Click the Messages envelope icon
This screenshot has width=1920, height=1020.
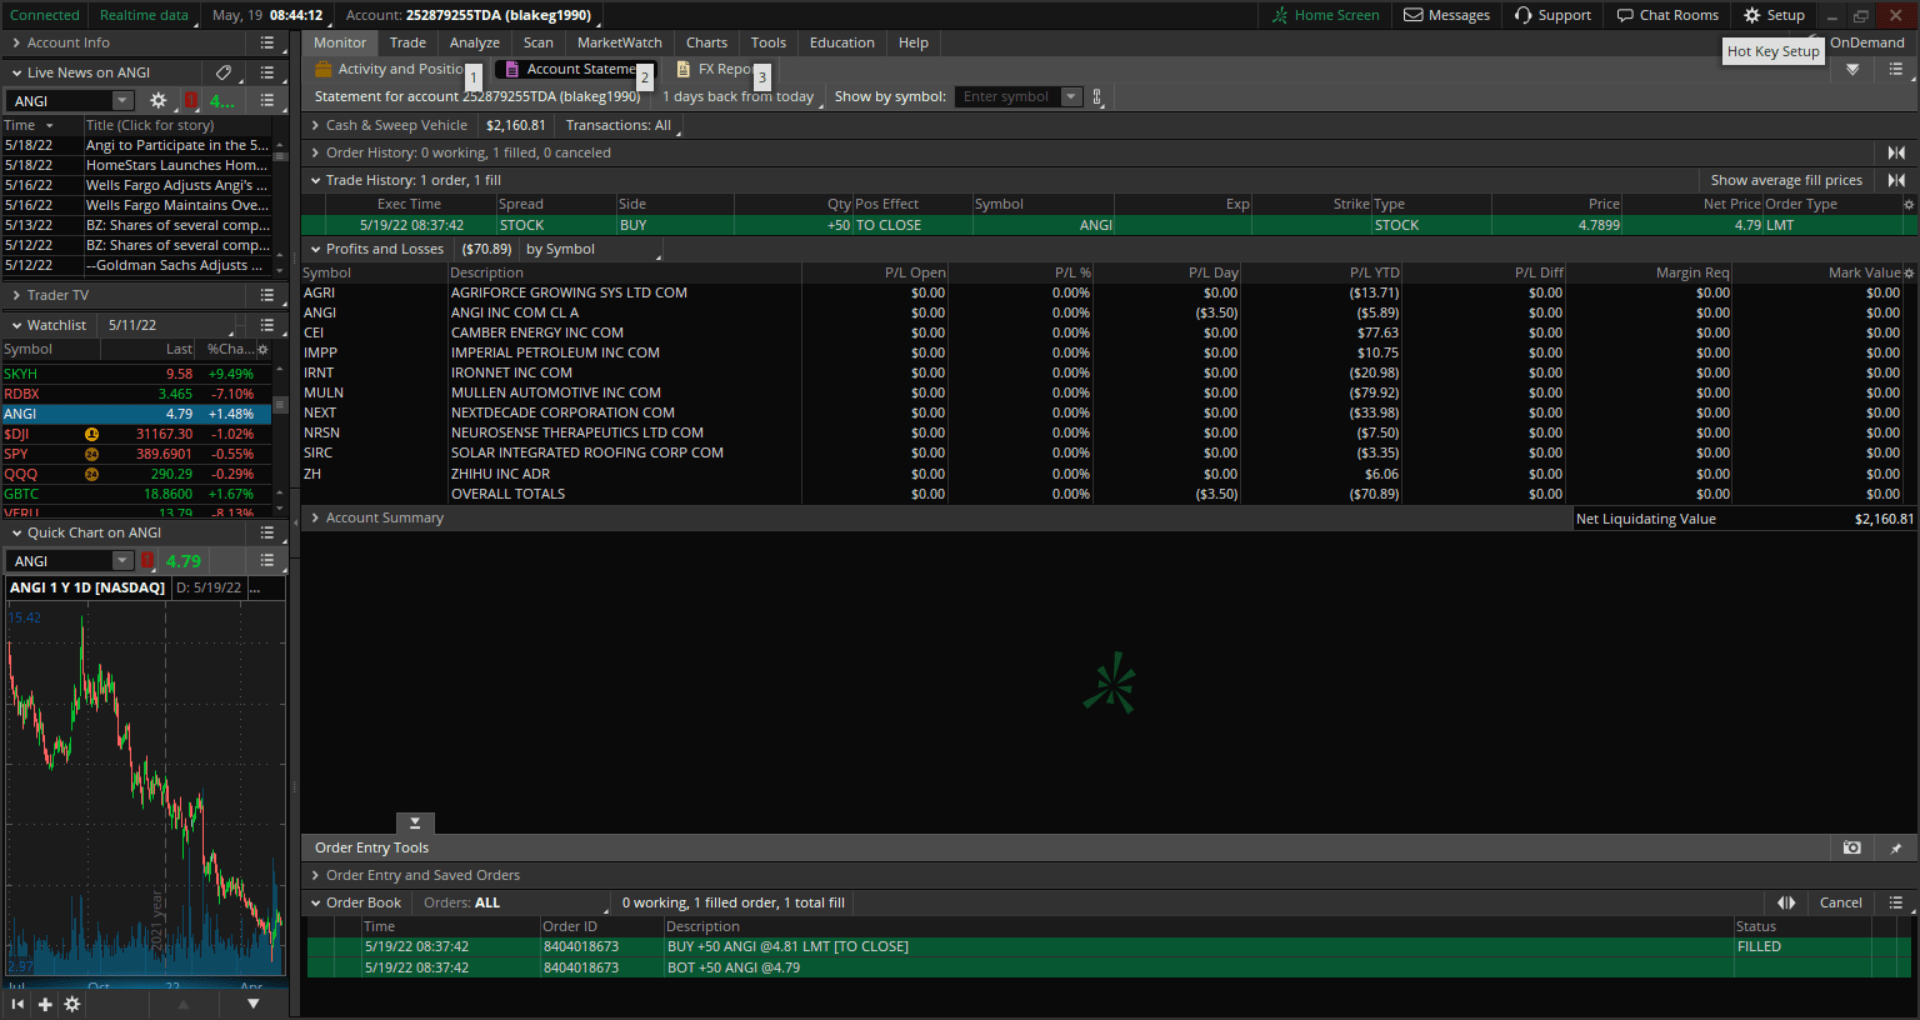point(1413,15)
